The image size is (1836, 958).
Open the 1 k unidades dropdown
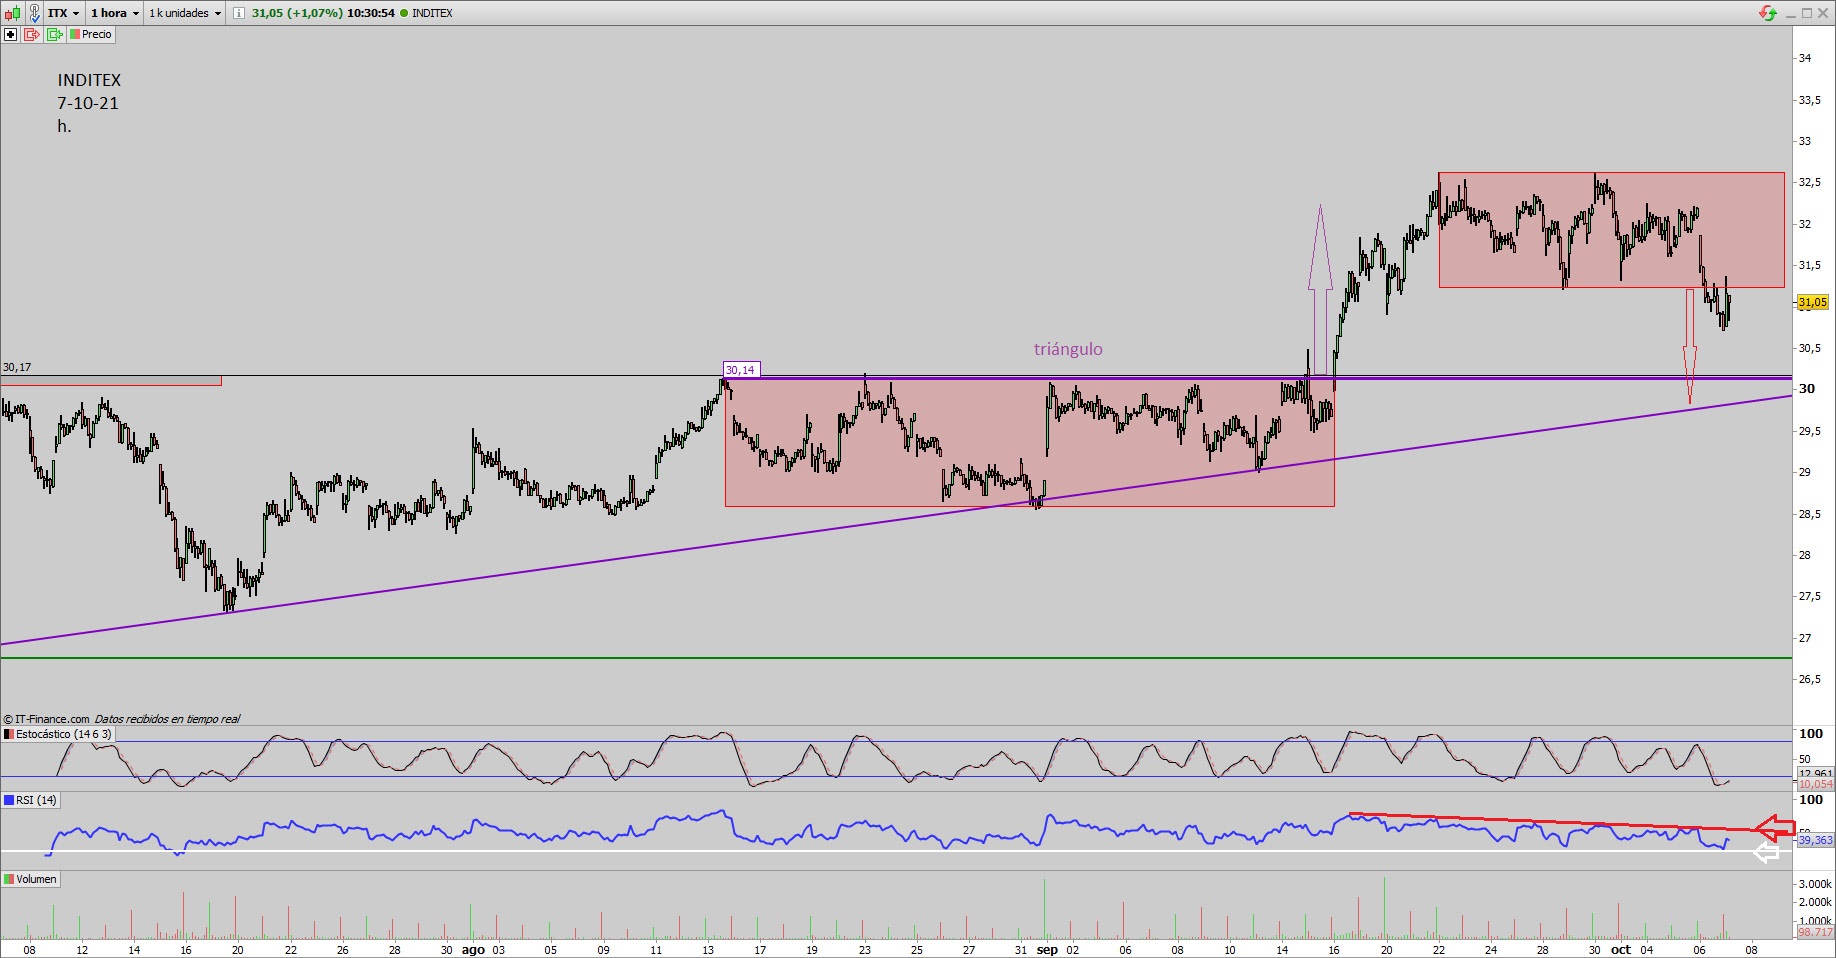coord(185,13)
